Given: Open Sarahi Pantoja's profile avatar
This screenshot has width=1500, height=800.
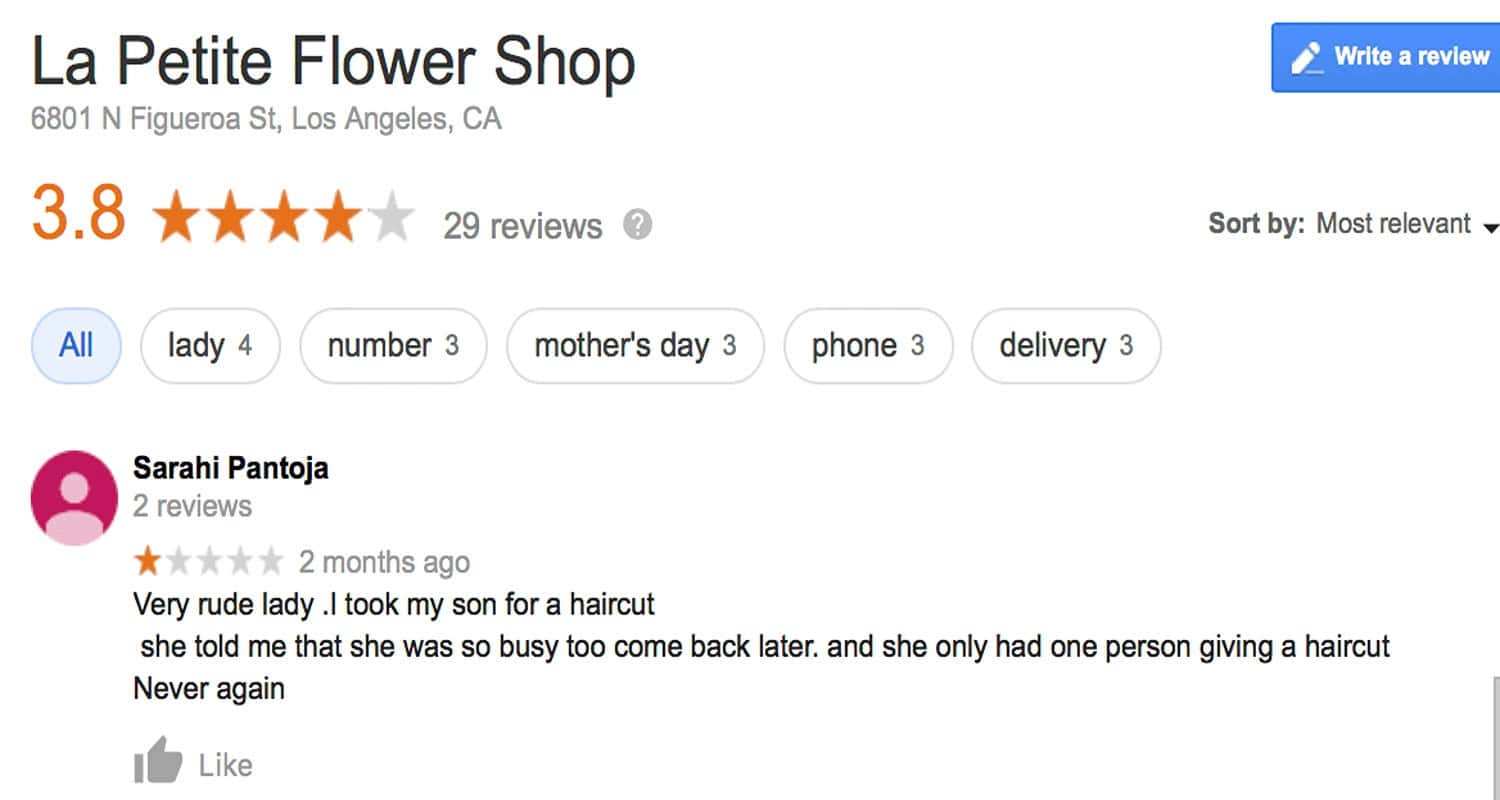Looking at the screenshot, I should click(75, 497).
